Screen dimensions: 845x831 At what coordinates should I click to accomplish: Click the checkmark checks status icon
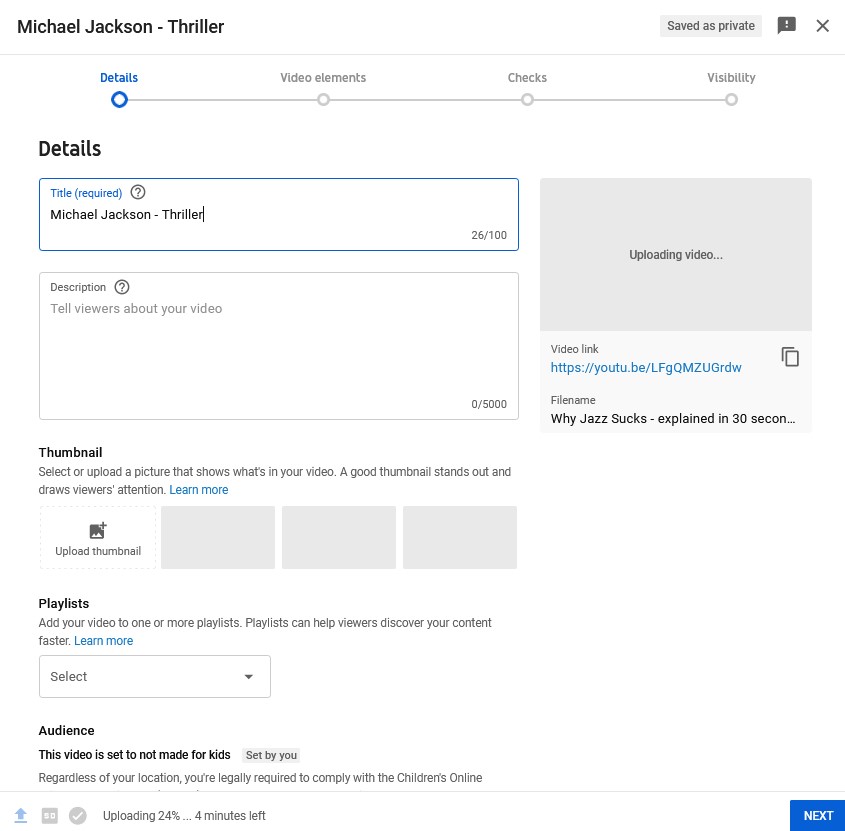(78, 815)
